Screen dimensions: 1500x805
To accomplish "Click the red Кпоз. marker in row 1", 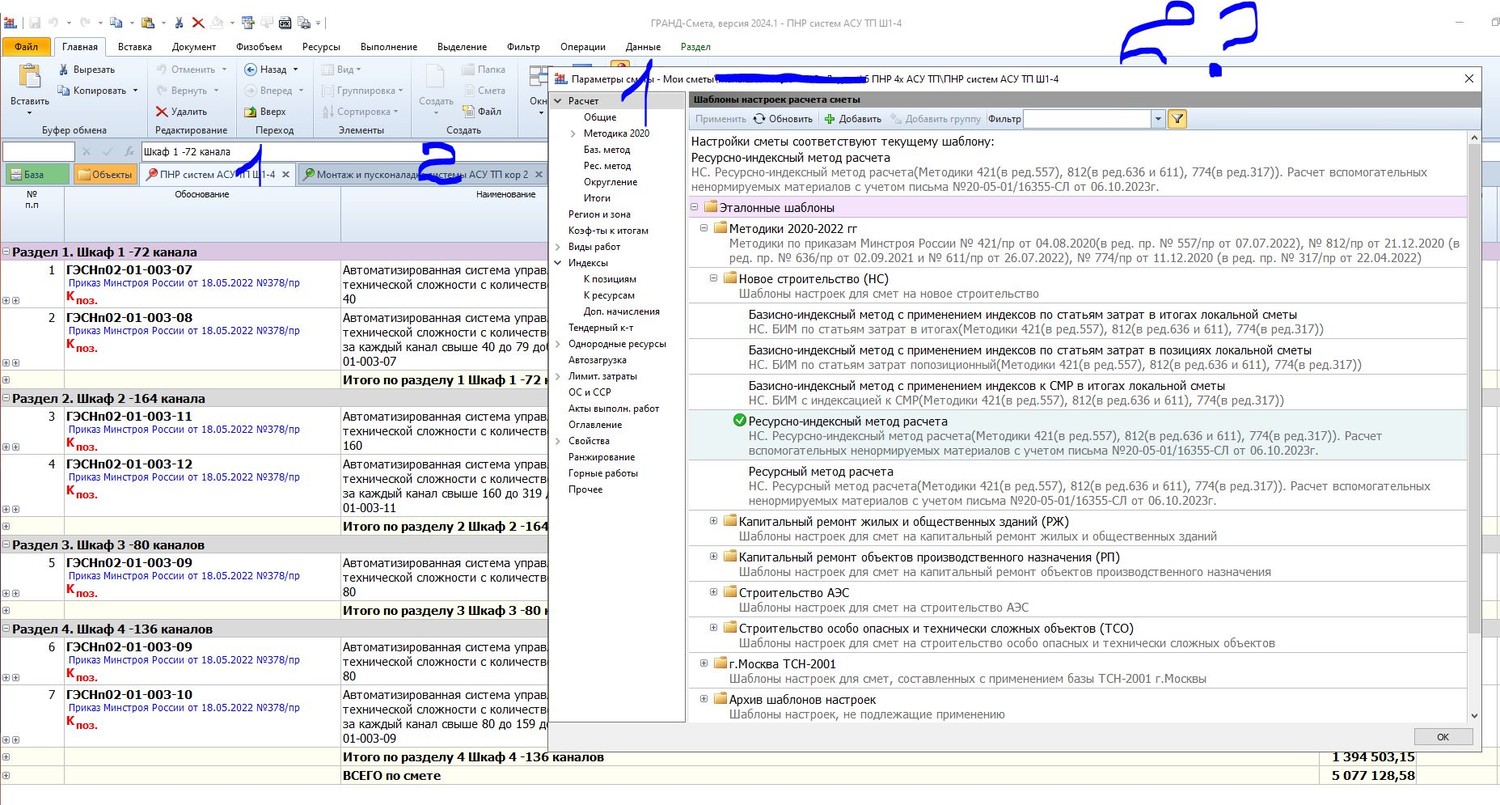I will point(81,297).
